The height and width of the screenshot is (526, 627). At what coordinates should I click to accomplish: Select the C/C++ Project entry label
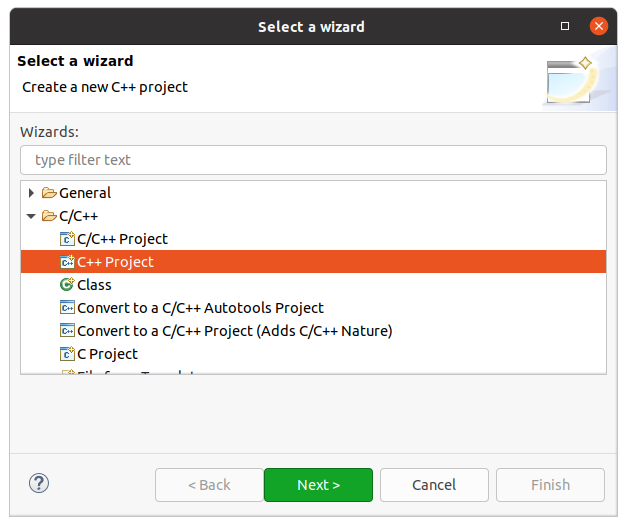[122, 239]
